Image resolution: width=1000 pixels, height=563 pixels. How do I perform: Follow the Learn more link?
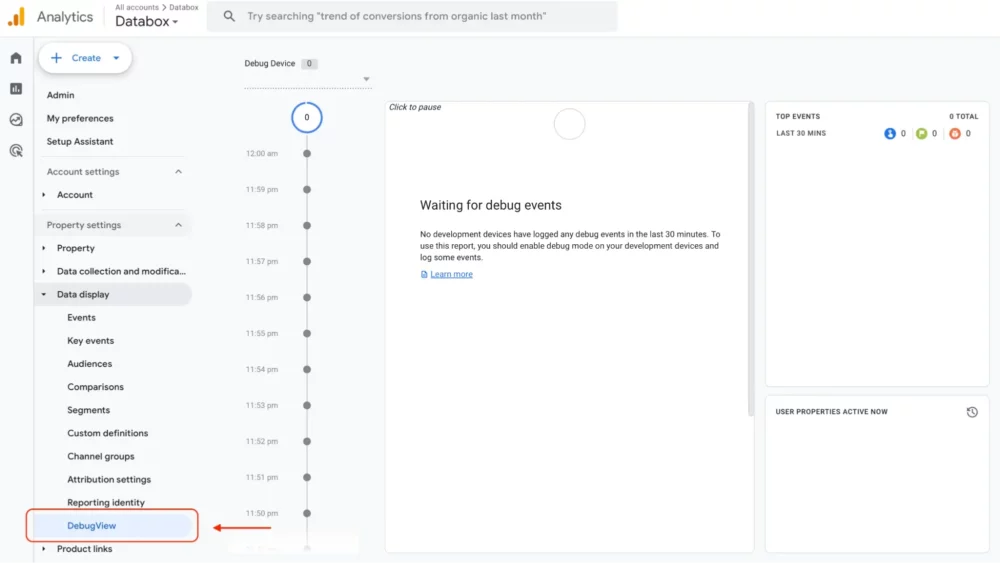point(451,274)
